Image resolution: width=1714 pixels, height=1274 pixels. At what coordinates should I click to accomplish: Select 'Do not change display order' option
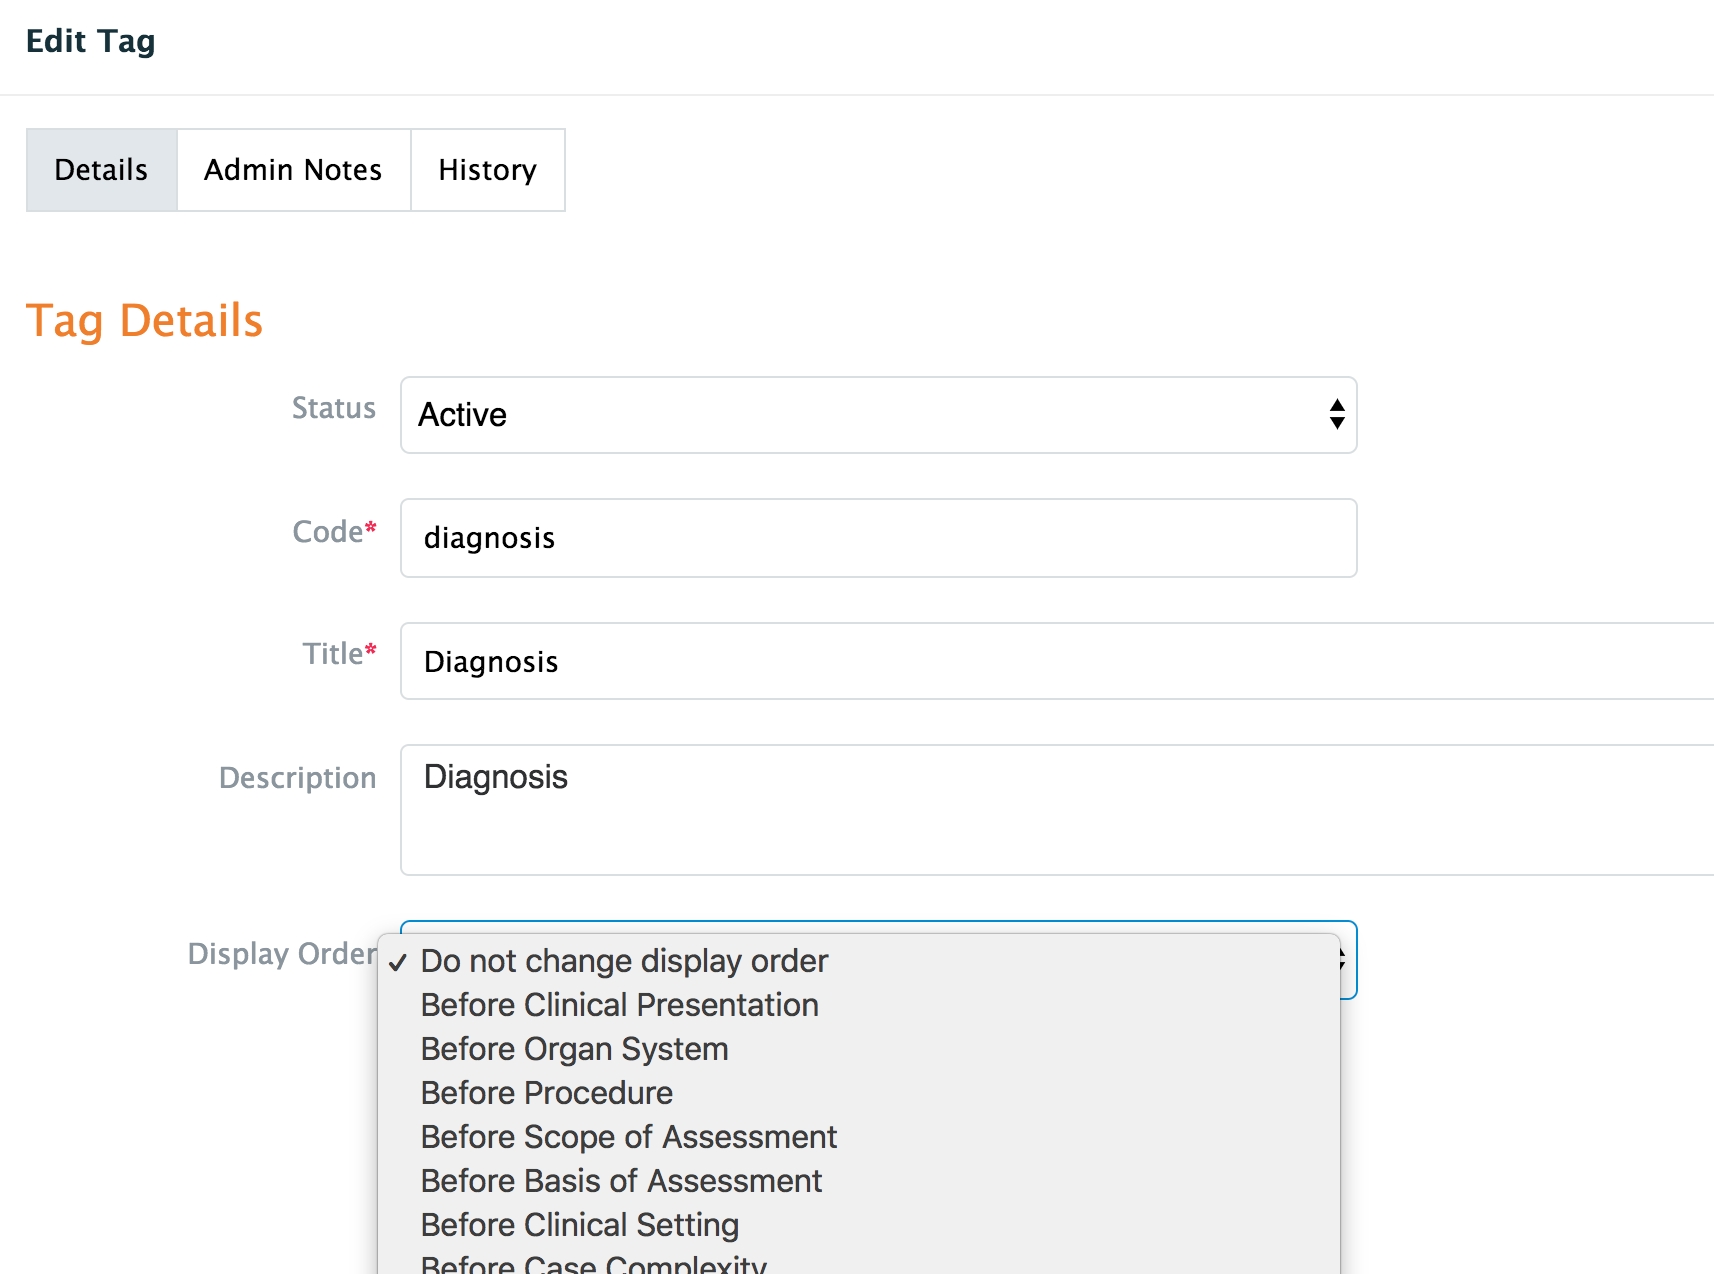click(624, 961)
